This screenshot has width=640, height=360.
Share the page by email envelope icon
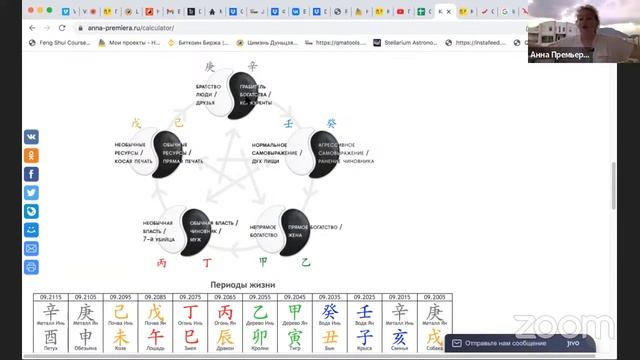coord(31,249)
